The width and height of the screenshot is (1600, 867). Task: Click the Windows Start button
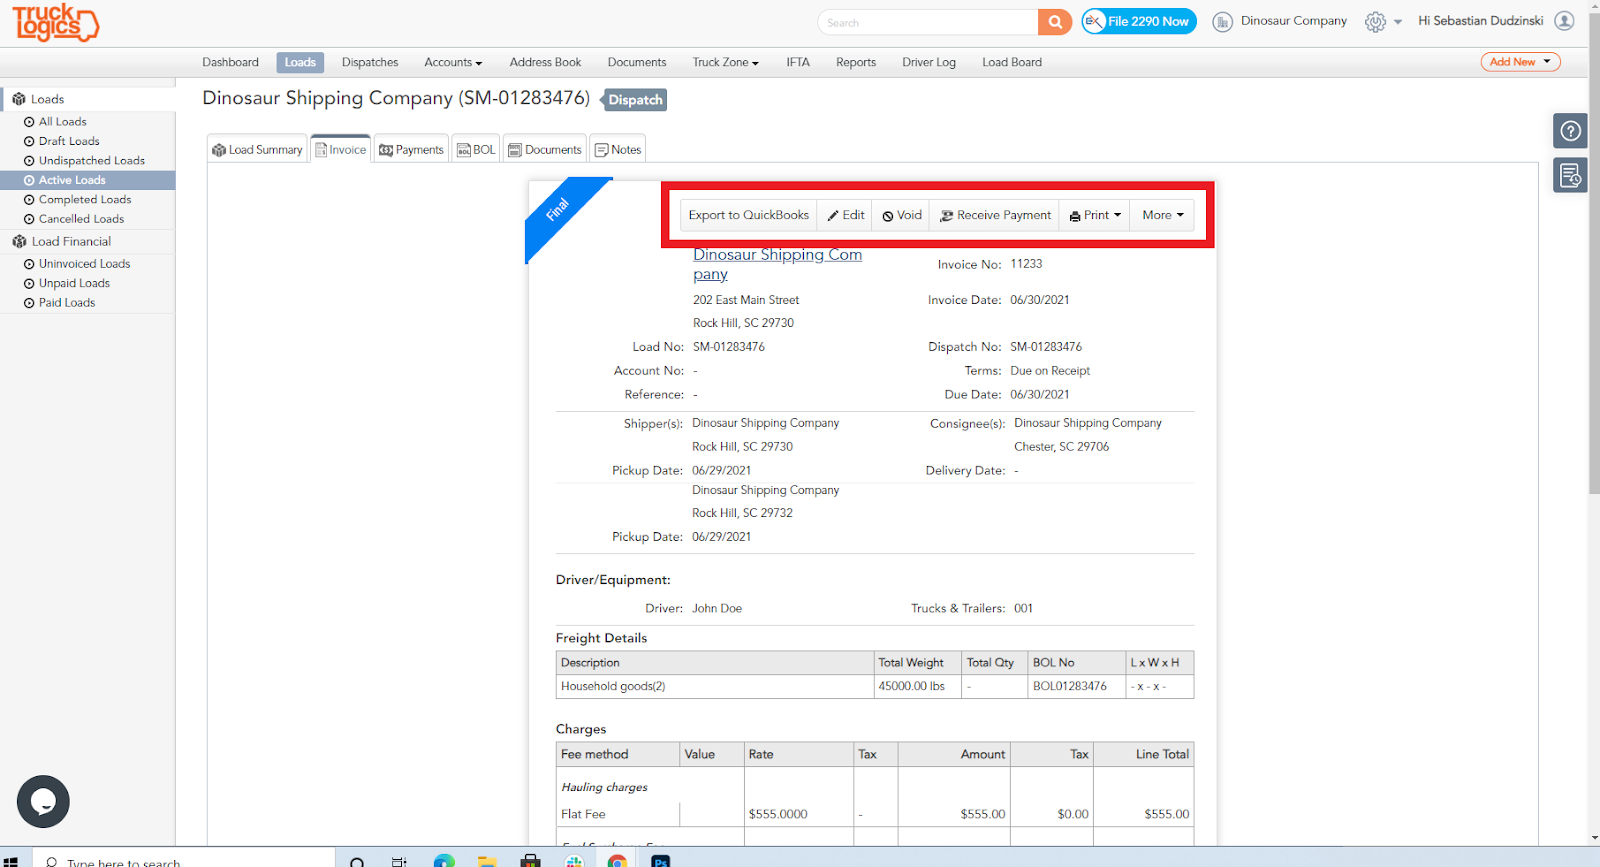[10, 861]
